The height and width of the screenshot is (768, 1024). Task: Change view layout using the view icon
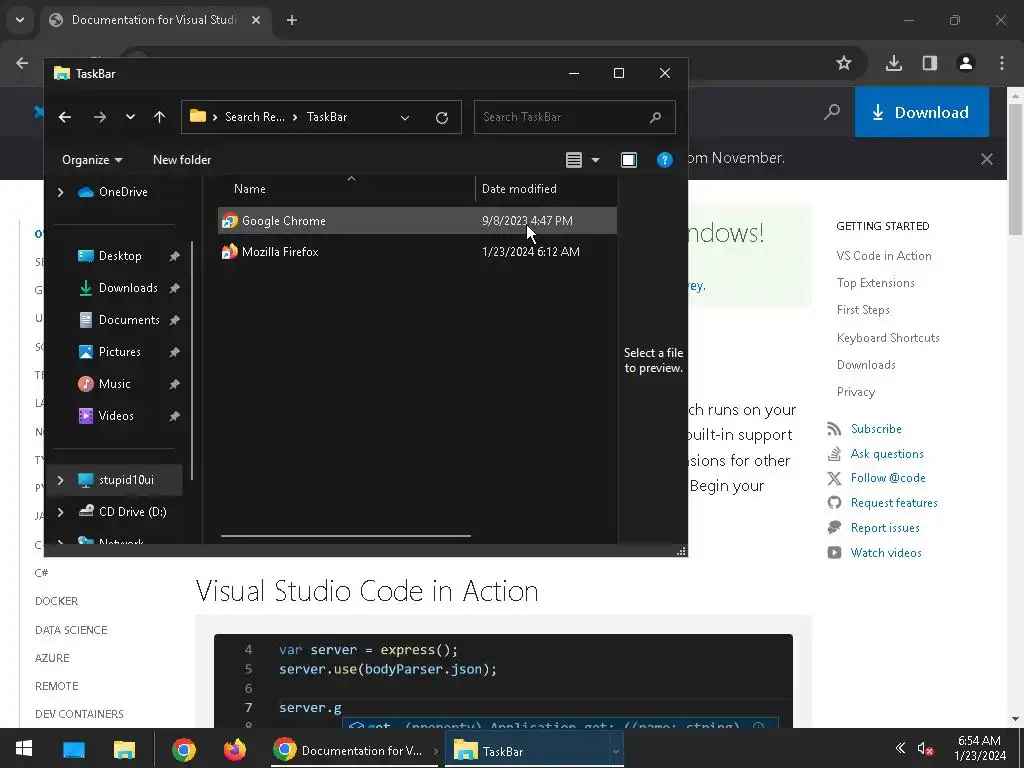point(574,160)
